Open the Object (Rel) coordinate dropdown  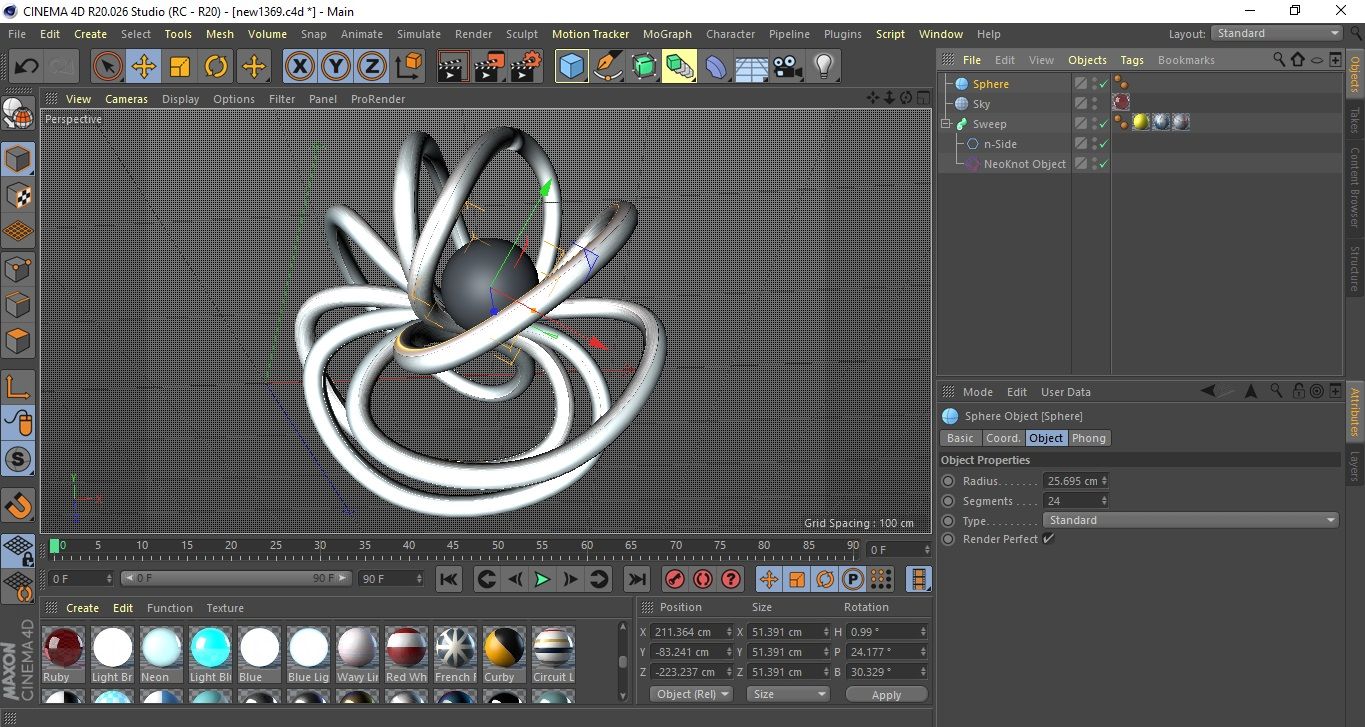click(x=691, y=694)
